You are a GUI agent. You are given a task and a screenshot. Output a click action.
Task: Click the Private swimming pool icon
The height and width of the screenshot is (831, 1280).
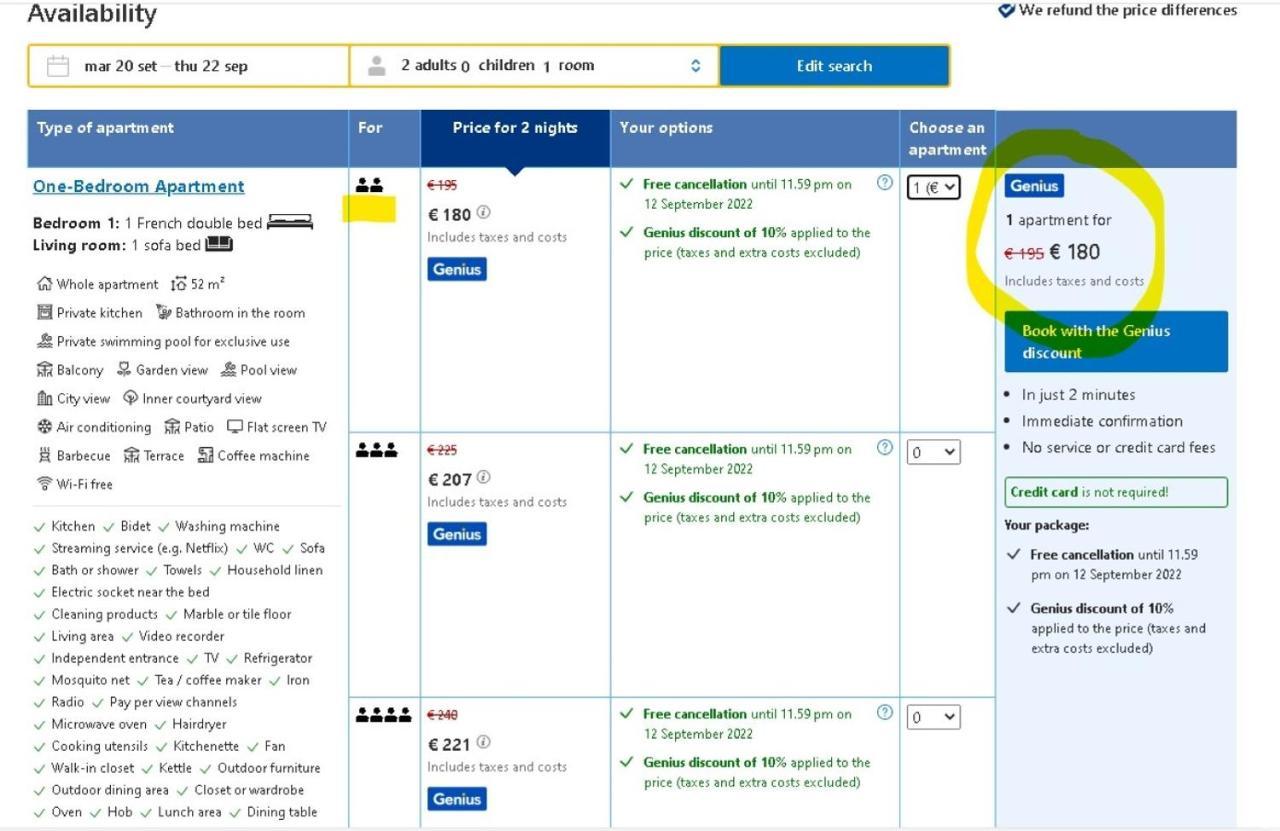tap(44, 341)
